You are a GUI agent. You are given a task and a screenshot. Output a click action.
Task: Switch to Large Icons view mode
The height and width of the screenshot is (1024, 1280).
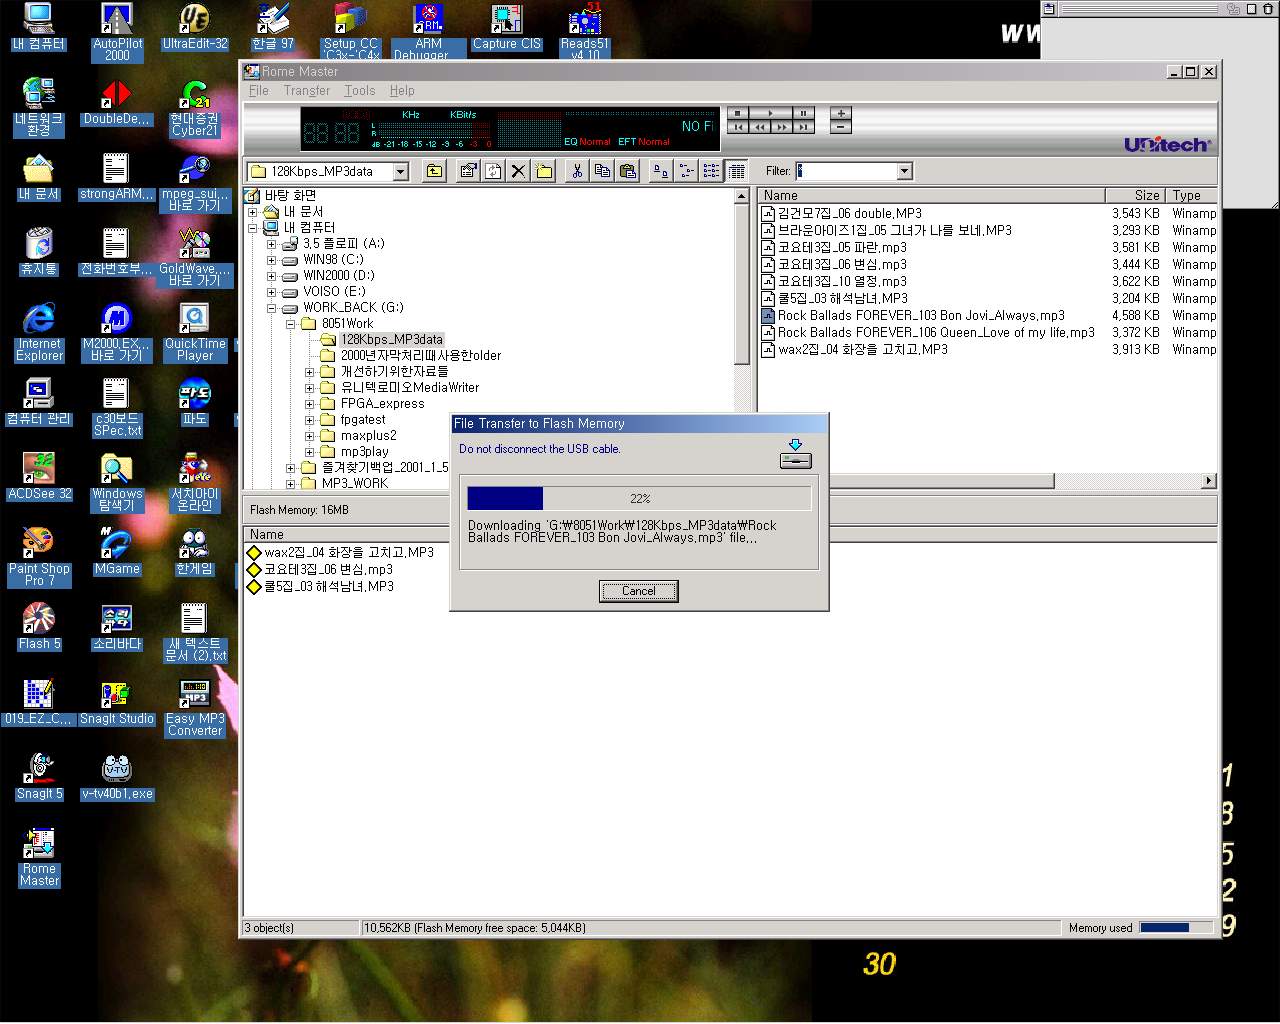tap(661, 171)
